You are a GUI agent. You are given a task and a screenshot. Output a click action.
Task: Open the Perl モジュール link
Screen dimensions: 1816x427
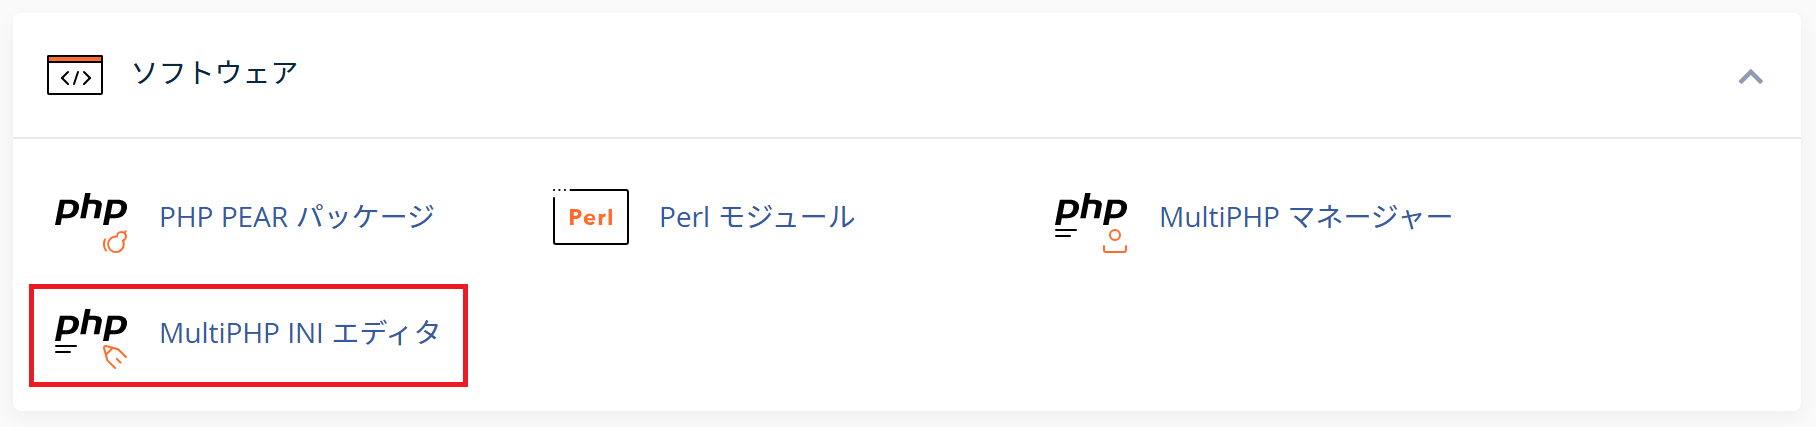tap(757, 217)
